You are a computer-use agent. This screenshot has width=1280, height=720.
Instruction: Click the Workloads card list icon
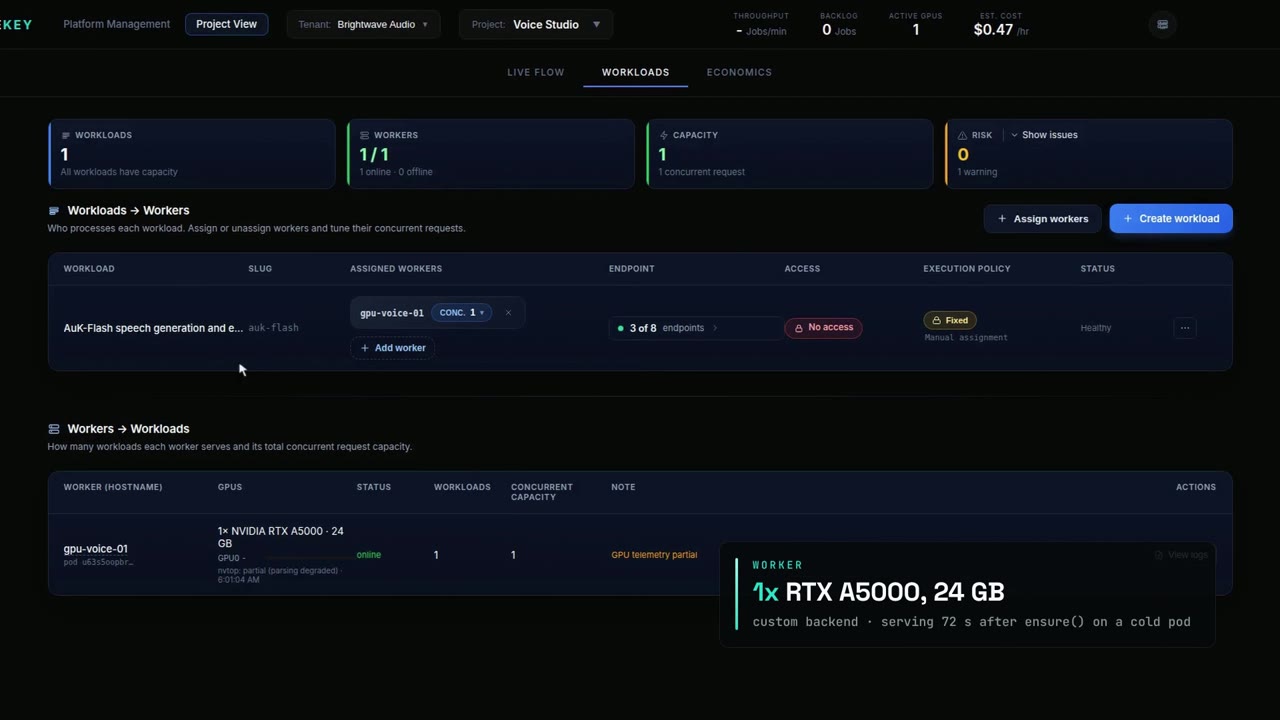[66, 135]
